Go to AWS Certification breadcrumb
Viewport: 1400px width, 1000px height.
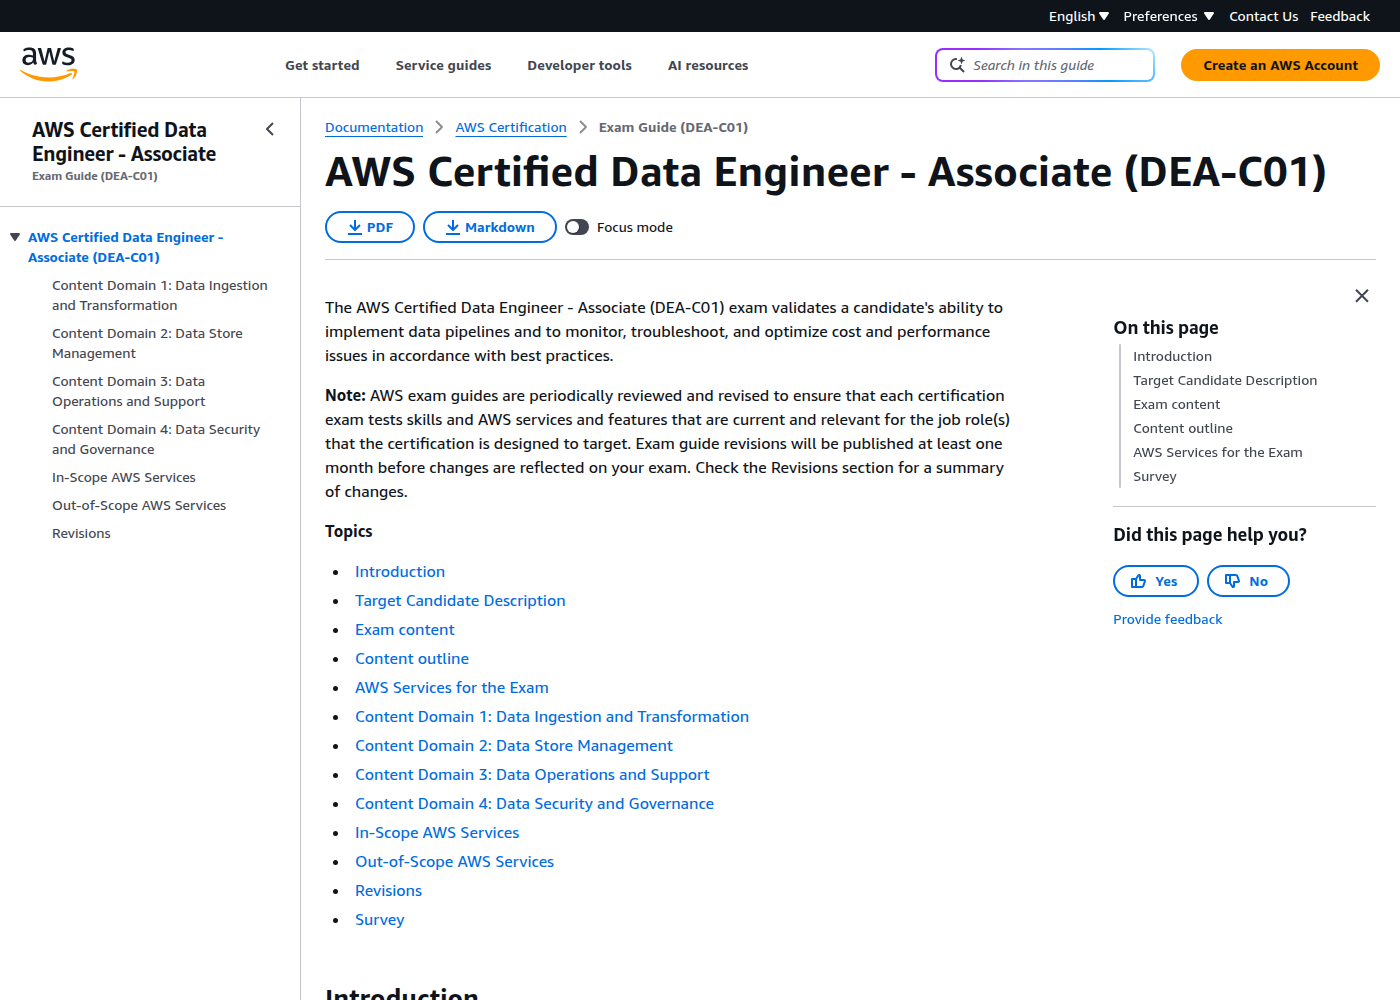(511, 127)
